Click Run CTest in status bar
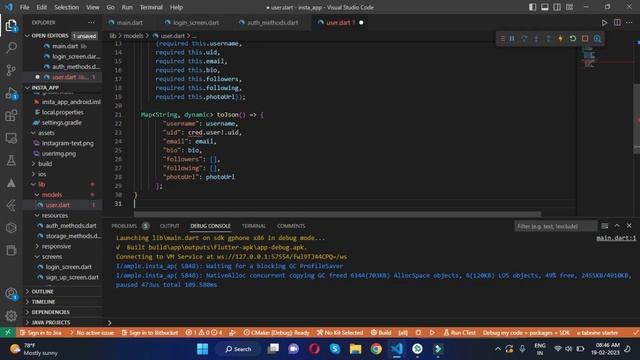The height and width of the screenshot is (360, 640). click(x=460, y=333)
